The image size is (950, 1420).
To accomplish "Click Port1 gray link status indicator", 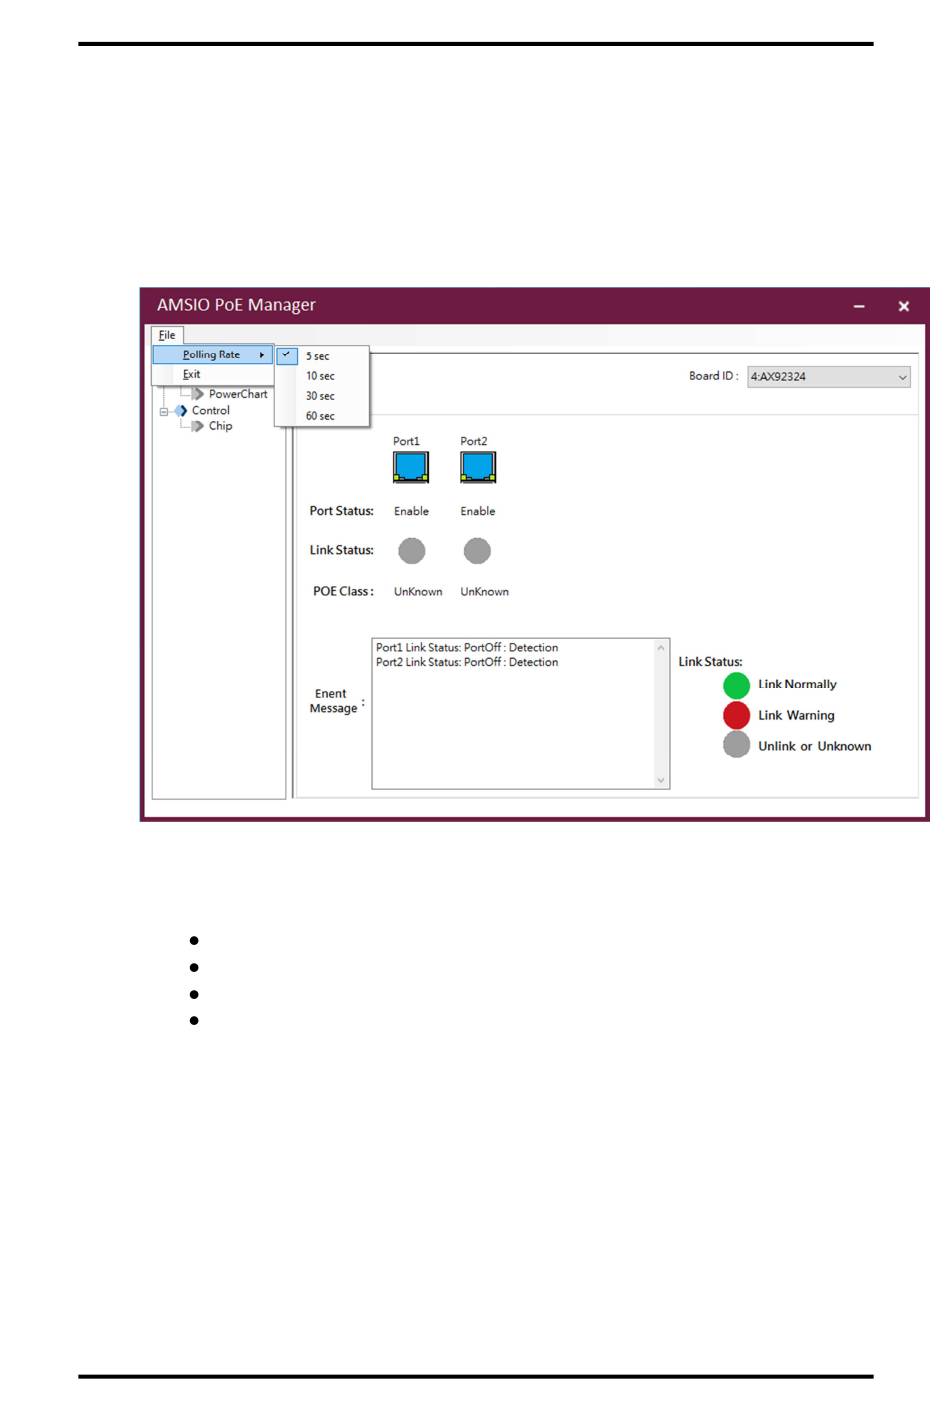I will point(412,551).
